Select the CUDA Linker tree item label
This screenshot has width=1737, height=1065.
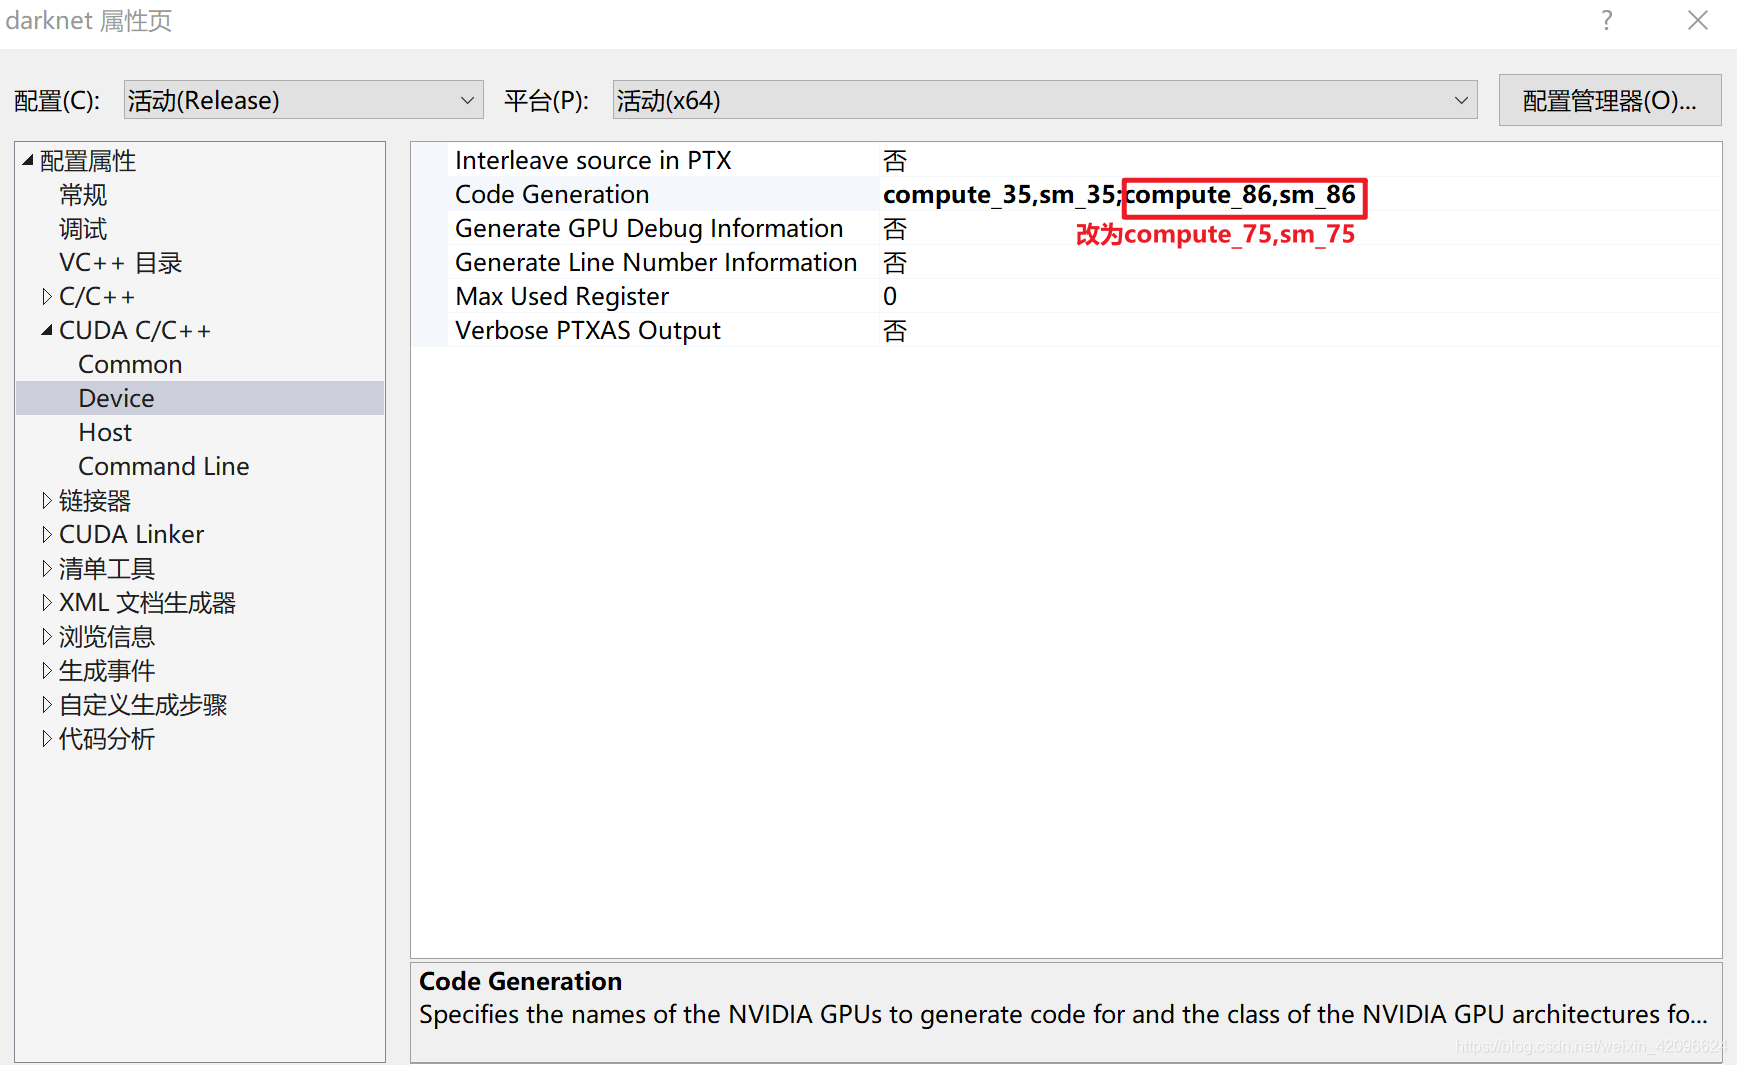[131, 534]
